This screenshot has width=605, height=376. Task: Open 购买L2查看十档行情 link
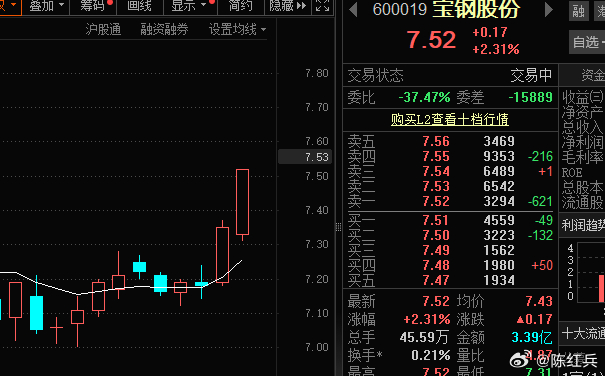(x=450, y=119)
